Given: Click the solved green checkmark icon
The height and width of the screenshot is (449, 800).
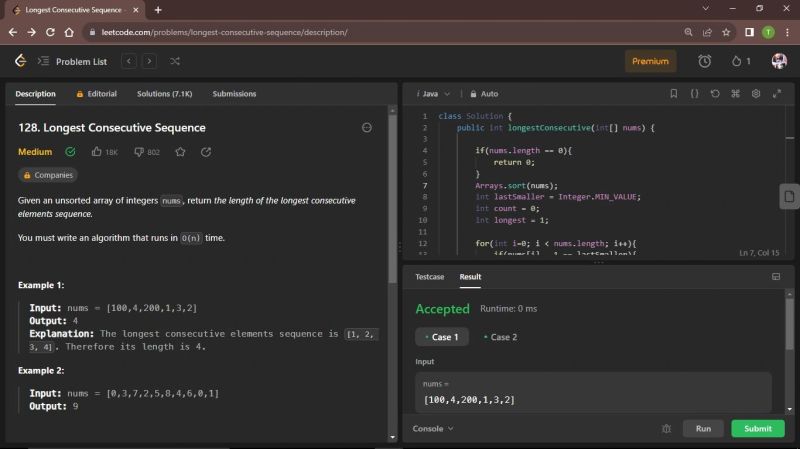Looking at the screenshot, I should pyautogui.click(x=70, y=152).
